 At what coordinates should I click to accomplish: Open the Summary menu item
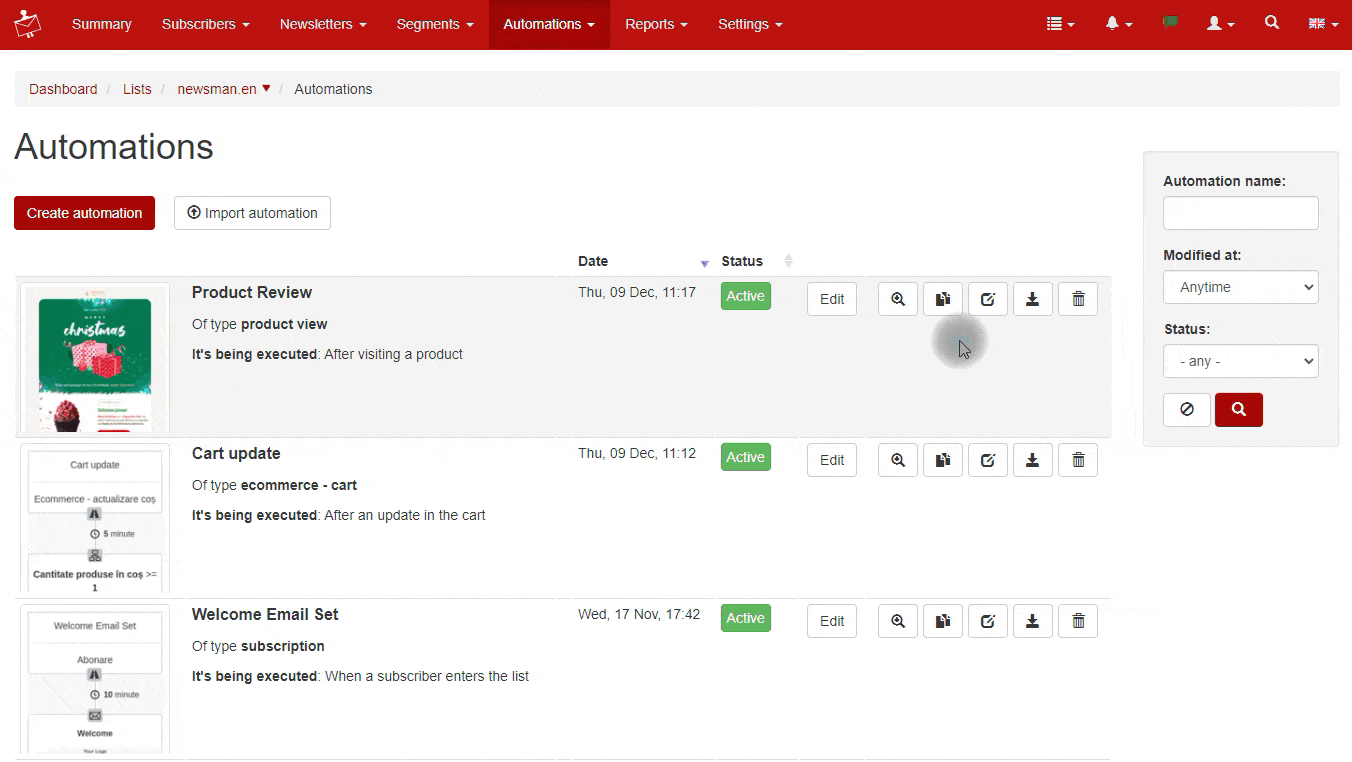pyautogui.click(x=102, y=24)
